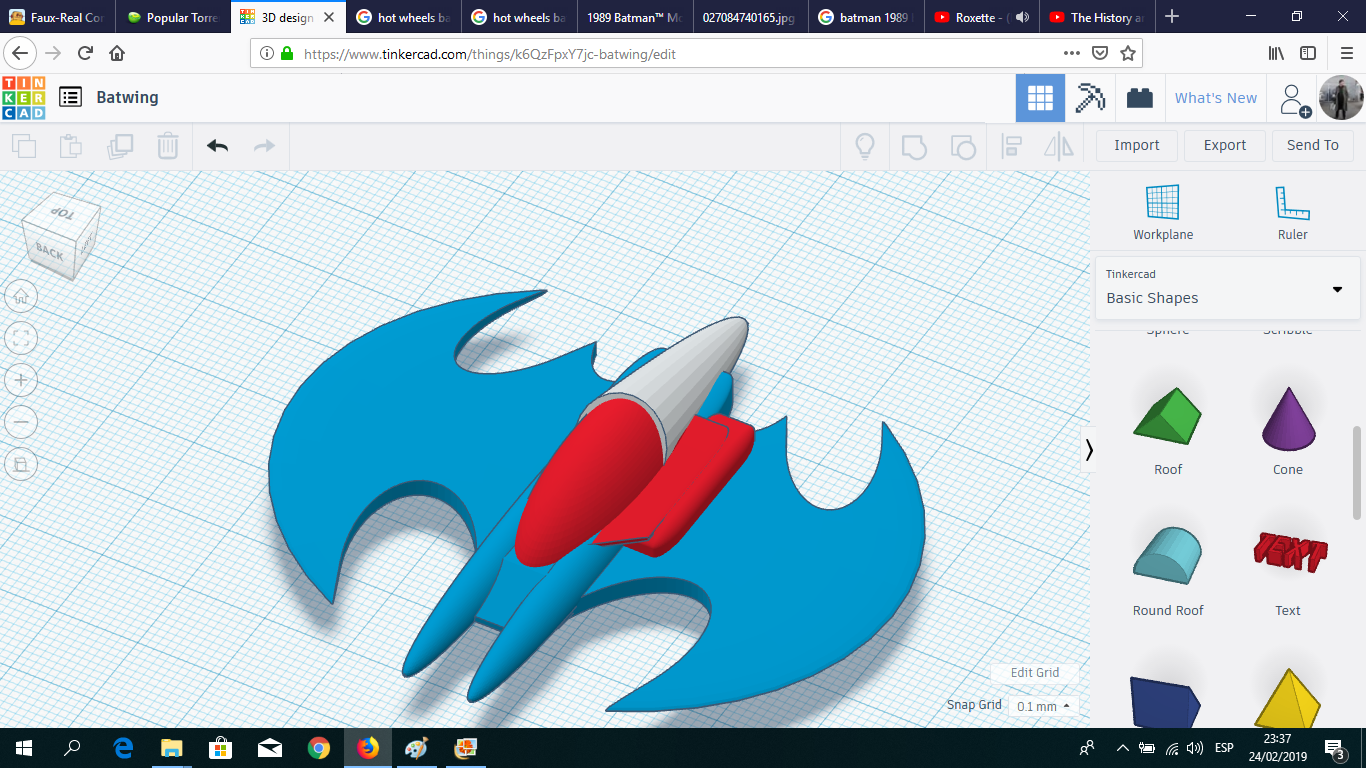This screenshot has width=1366, height=768.
Task: Click the Group shapes icon
Action: tap(914, 146)
